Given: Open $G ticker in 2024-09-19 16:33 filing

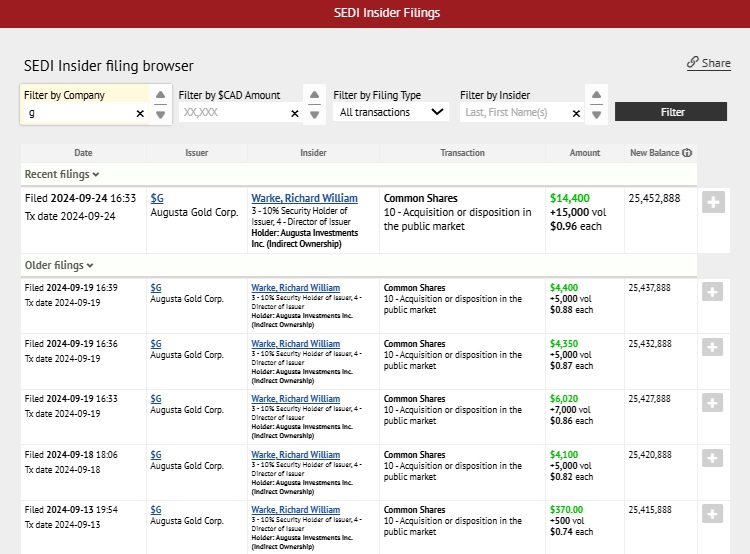Looking at the screenshot, I should (x=156, y=399).
